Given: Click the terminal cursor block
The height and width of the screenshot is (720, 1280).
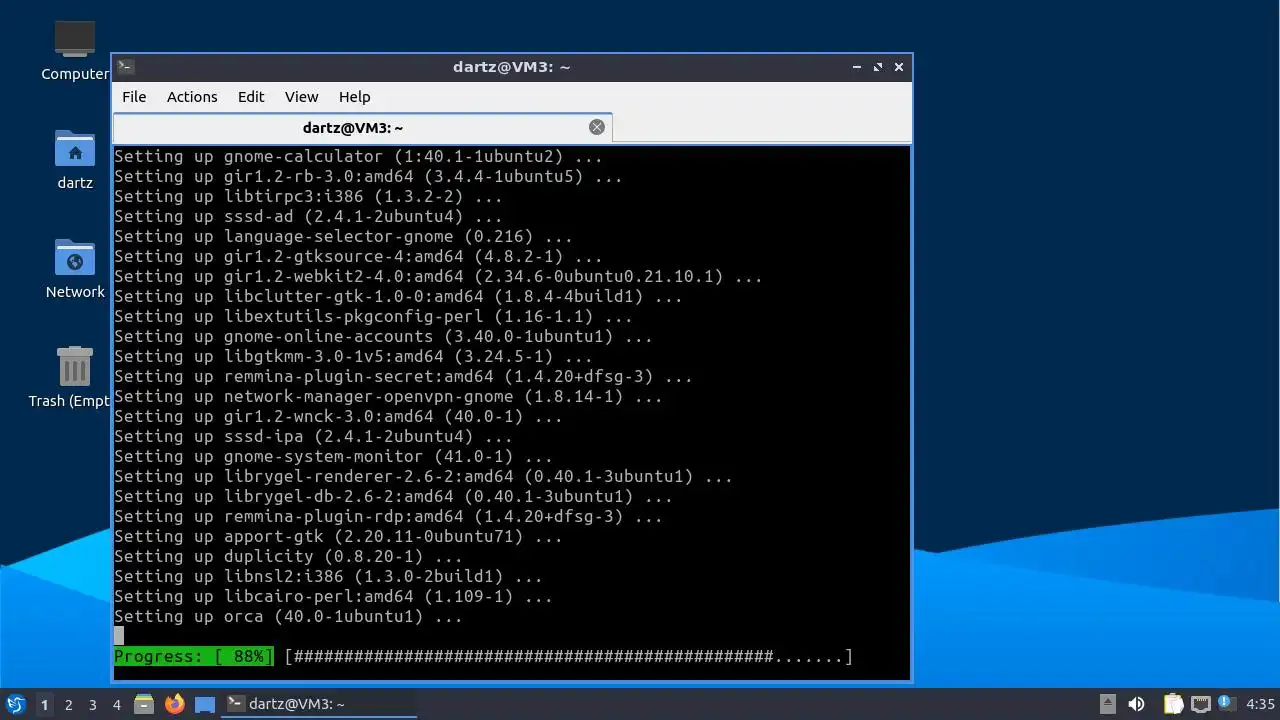Looking at the screenshot, I should (119, 635).
